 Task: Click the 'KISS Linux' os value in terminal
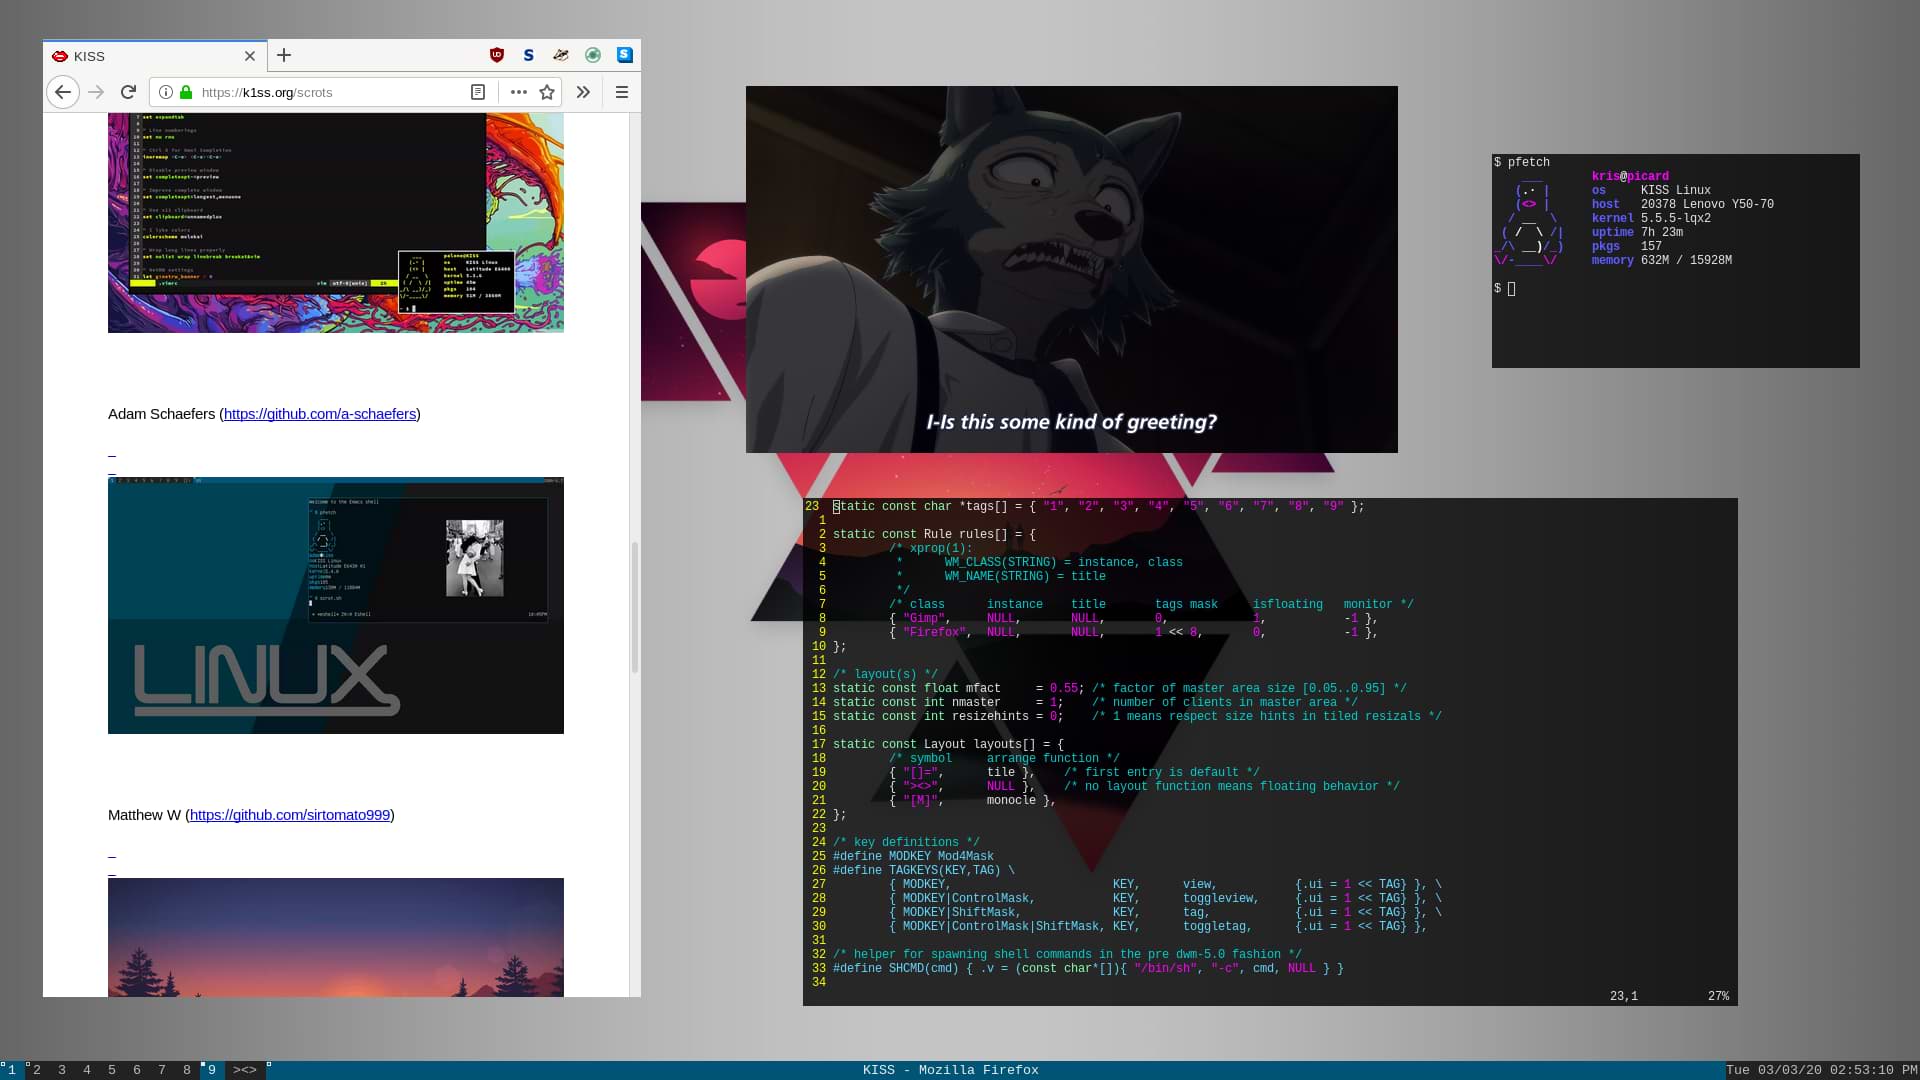(1676, 190)
